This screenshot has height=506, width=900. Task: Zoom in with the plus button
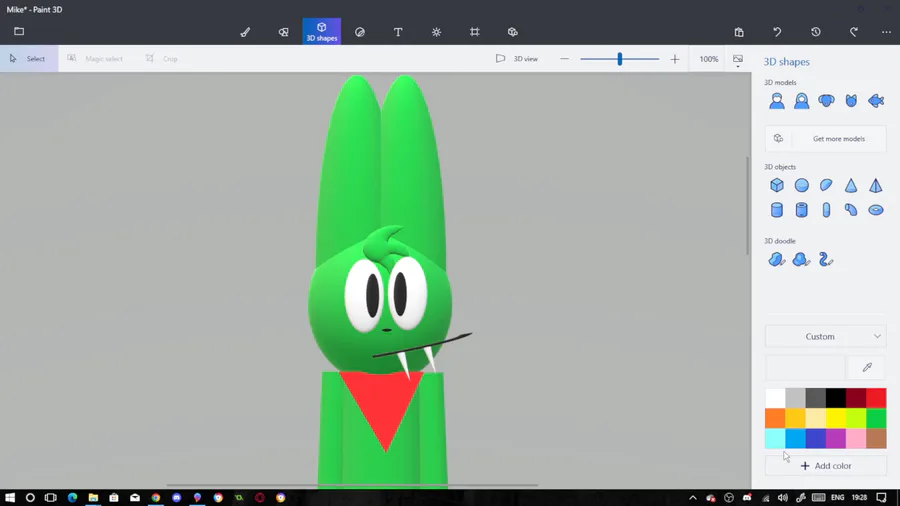[x=675, y=59]
